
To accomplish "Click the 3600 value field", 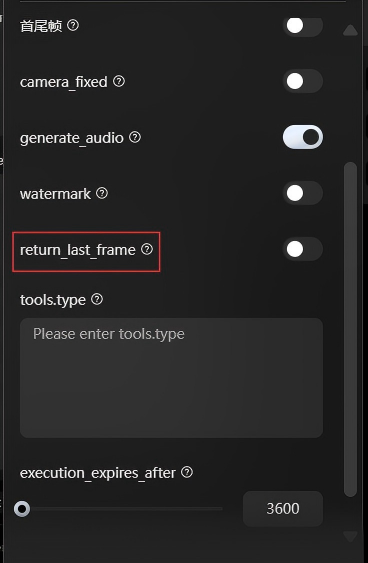I will (283, 509).
